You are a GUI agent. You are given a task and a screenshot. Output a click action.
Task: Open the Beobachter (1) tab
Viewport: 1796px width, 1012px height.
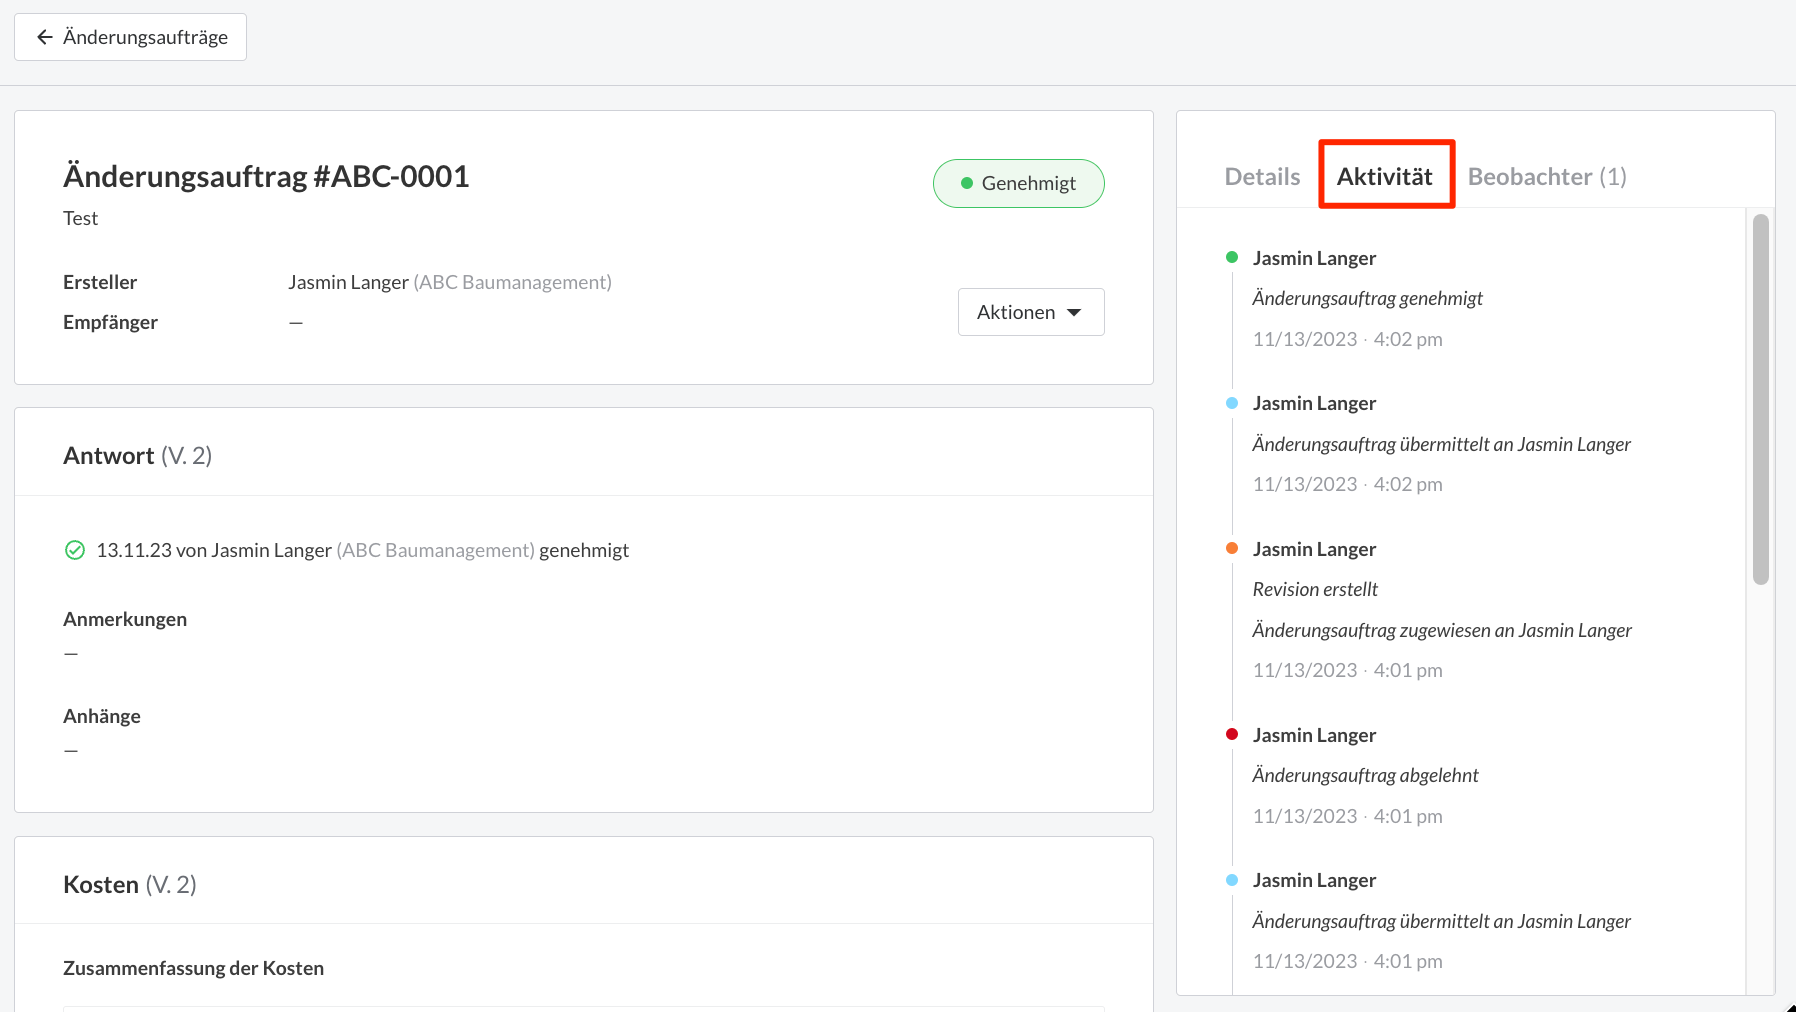pos(1546,177)
